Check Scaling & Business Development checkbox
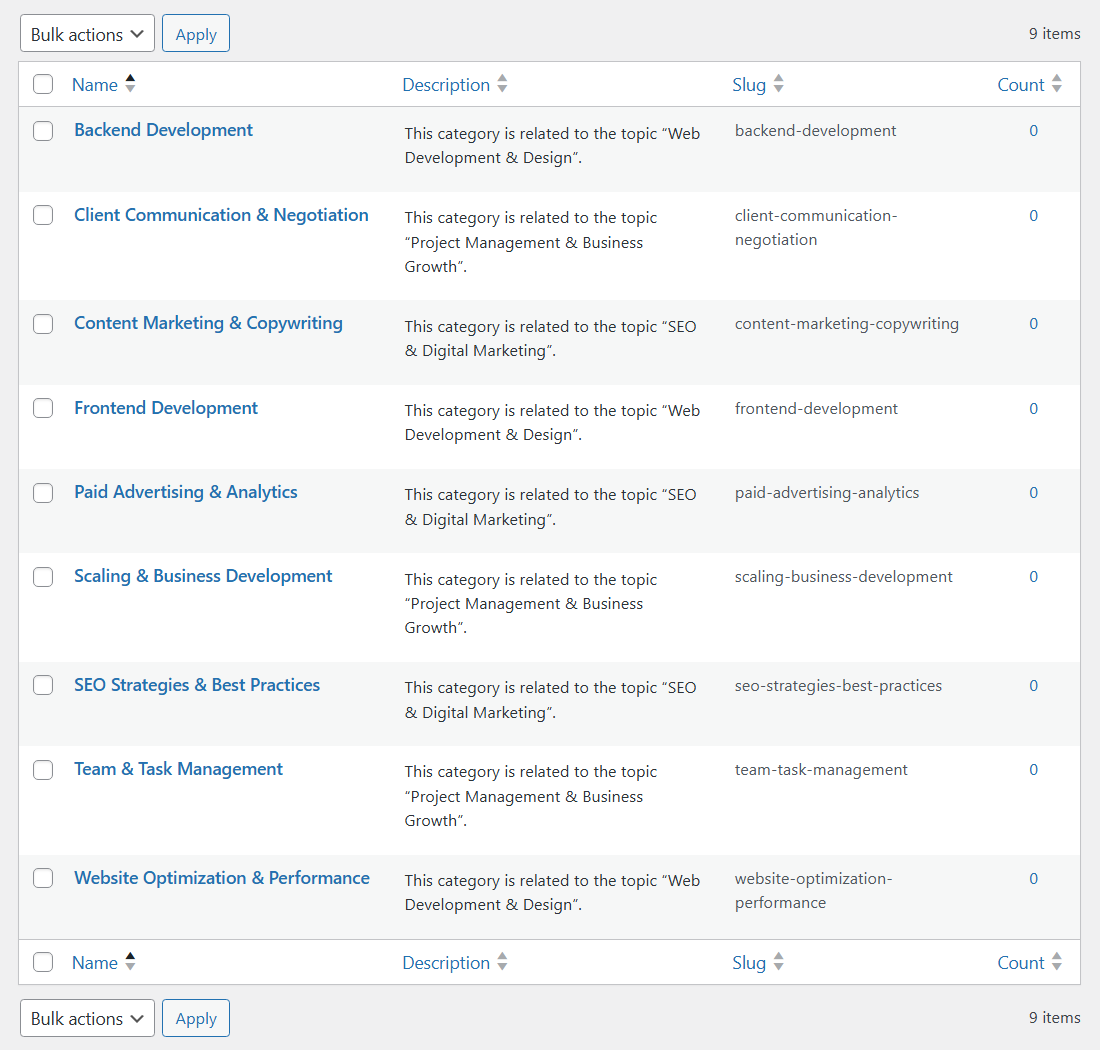Viewport: 1100px width, 1050px height. point(43,577)
